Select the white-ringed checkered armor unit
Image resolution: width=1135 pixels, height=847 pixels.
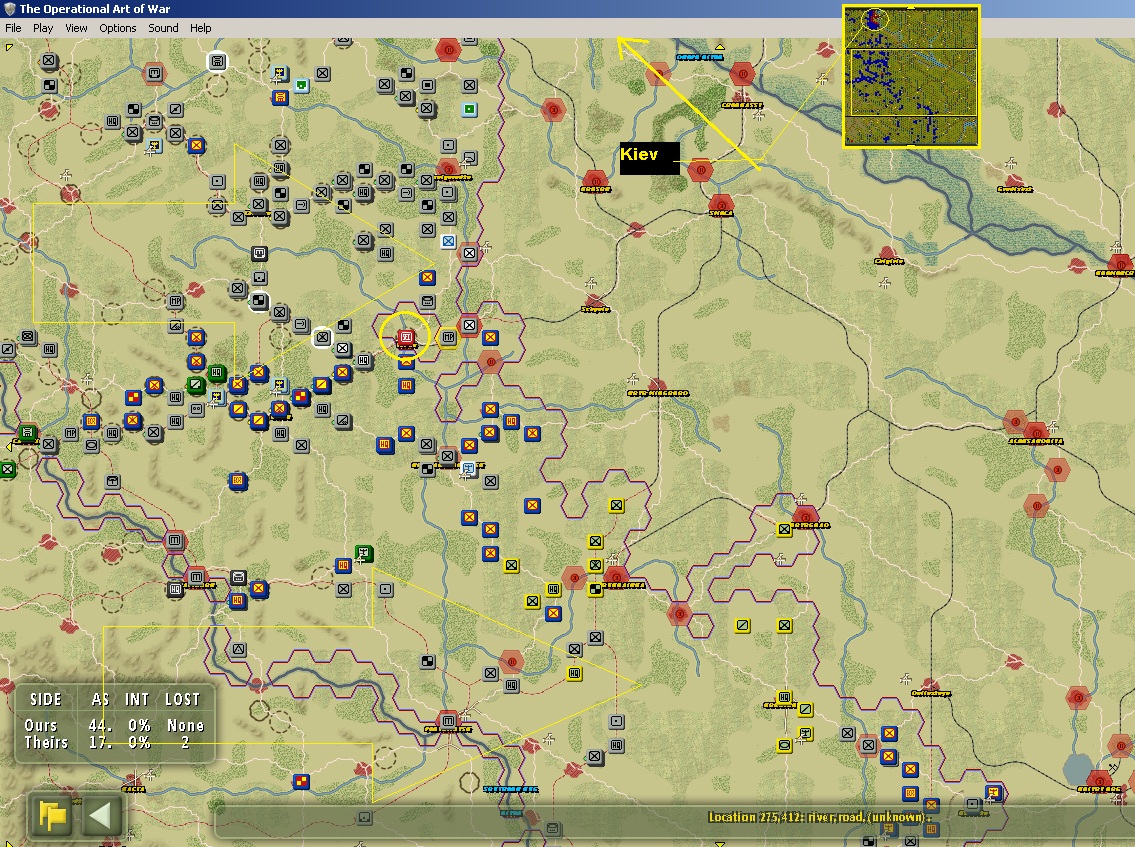[x=258, y=300]
